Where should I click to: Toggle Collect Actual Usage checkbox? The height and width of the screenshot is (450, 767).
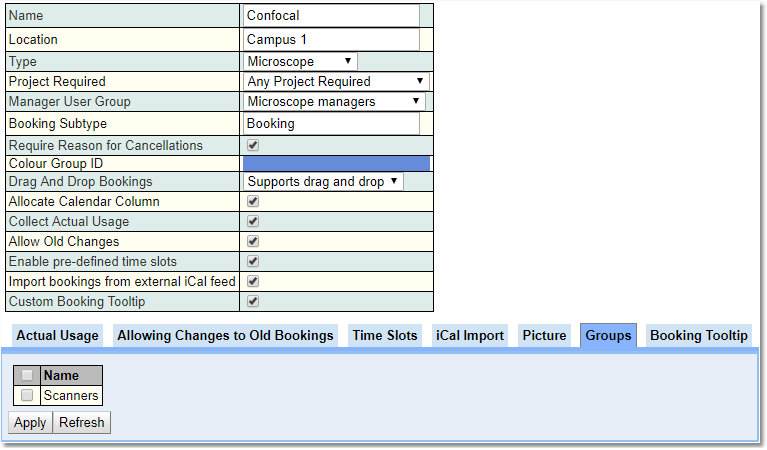[x=253, y=222]
